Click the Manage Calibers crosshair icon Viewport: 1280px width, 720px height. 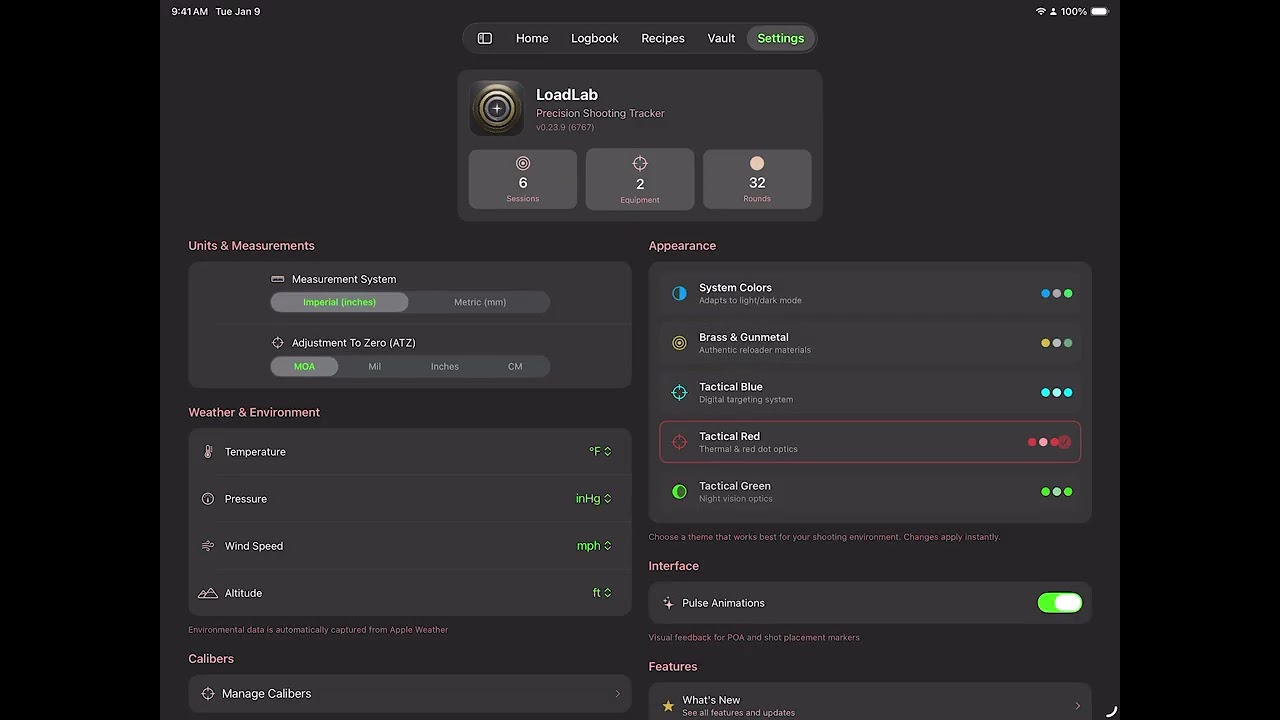208,694
